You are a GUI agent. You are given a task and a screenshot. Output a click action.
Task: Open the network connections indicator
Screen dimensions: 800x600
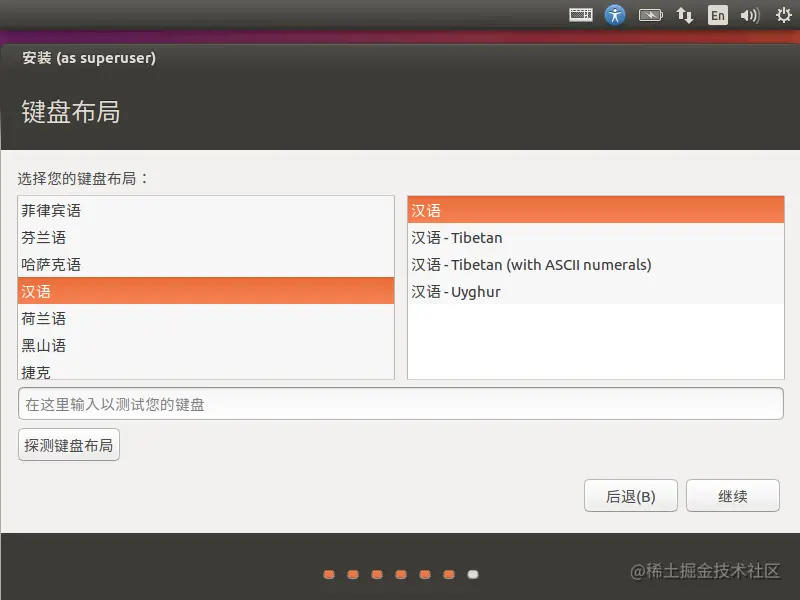pyautogui.click(x=685, y=15)
